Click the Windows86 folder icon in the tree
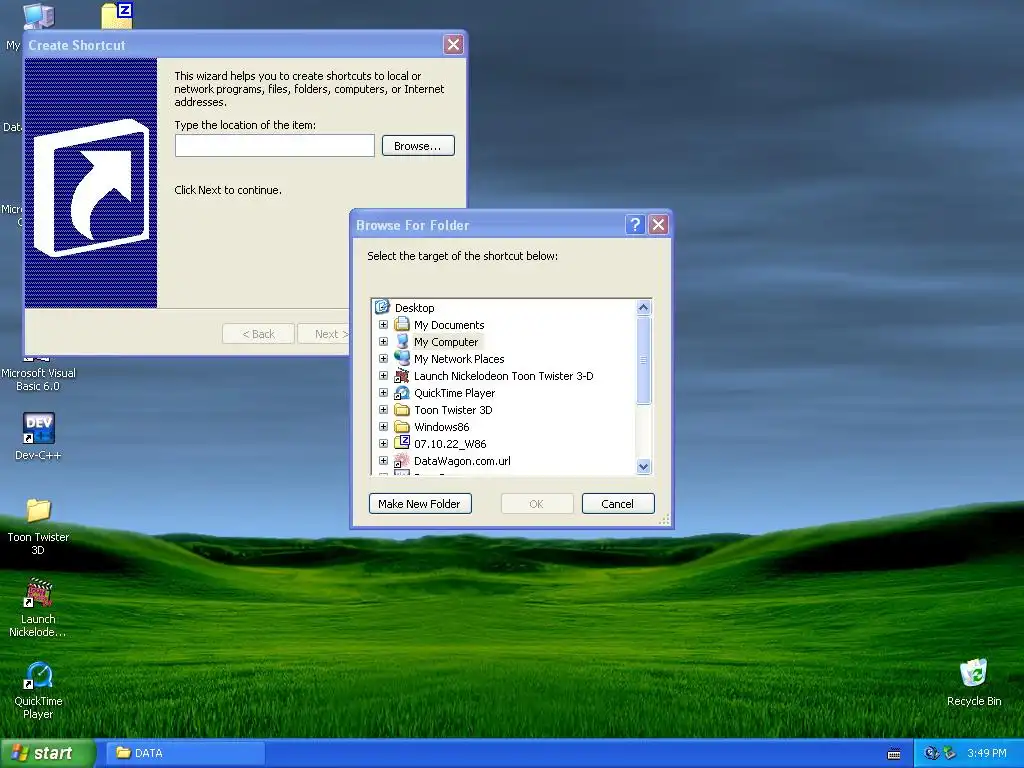This screenshot has height=768, width=1024. click(402, 426)
